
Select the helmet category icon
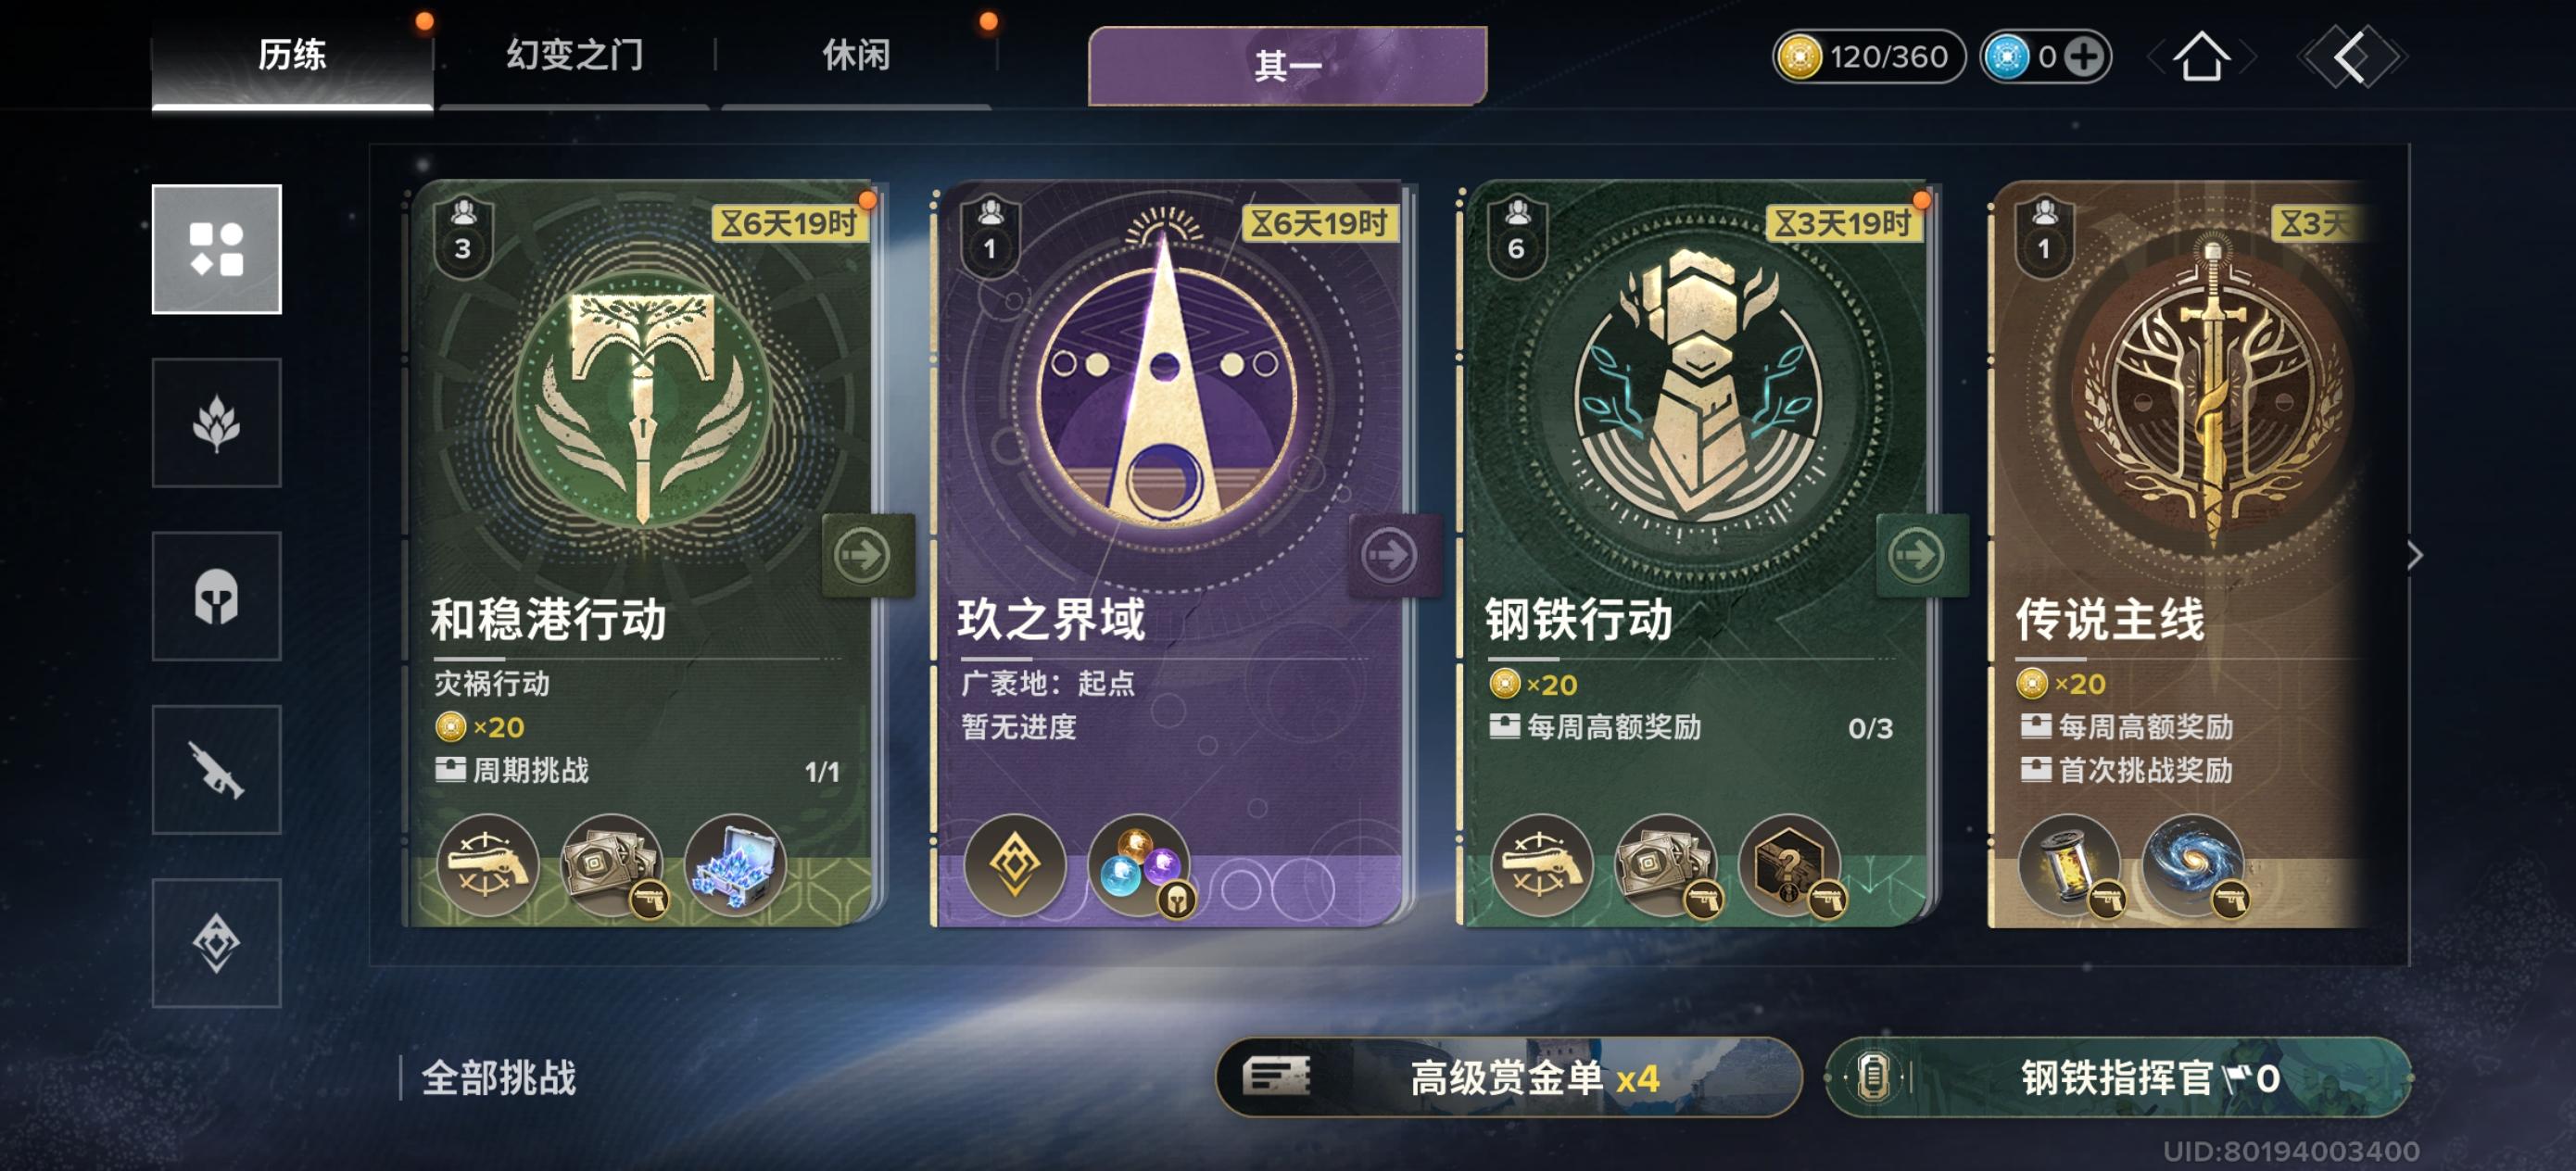pos(216,597)
